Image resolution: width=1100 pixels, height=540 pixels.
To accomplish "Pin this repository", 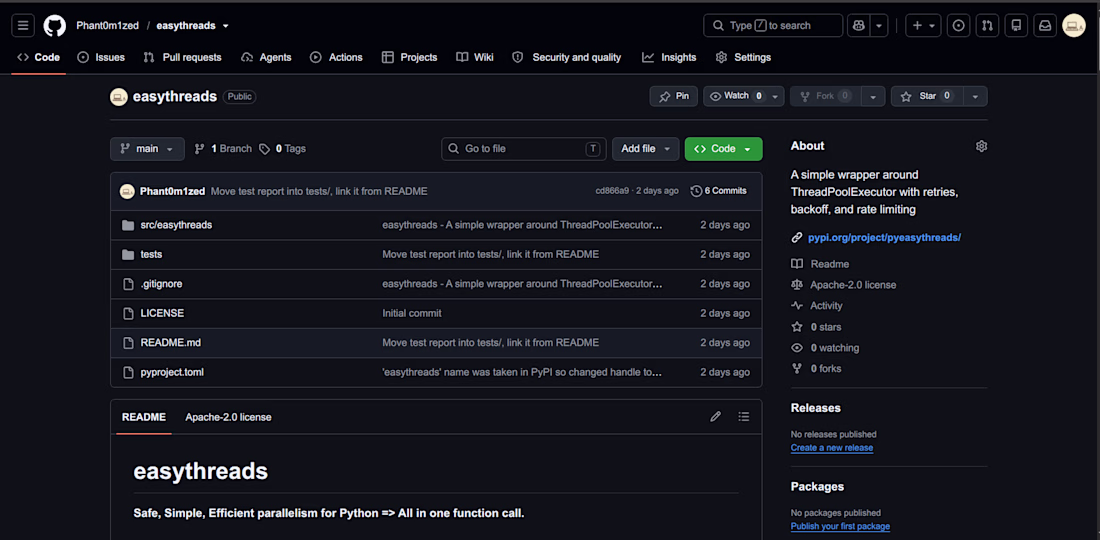I will tap(673, 96).
